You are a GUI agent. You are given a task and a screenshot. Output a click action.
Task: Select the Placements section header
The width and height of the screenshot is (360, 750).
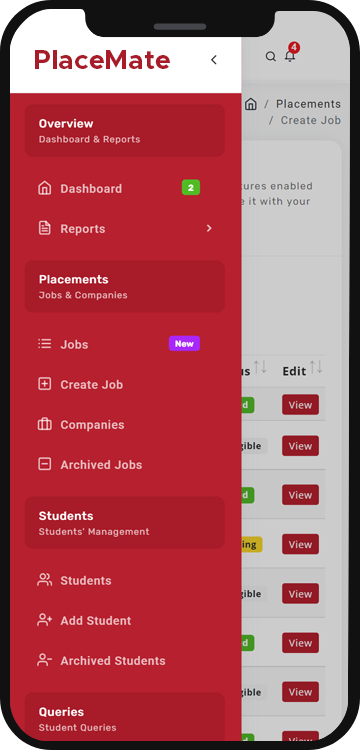(125, 287)
